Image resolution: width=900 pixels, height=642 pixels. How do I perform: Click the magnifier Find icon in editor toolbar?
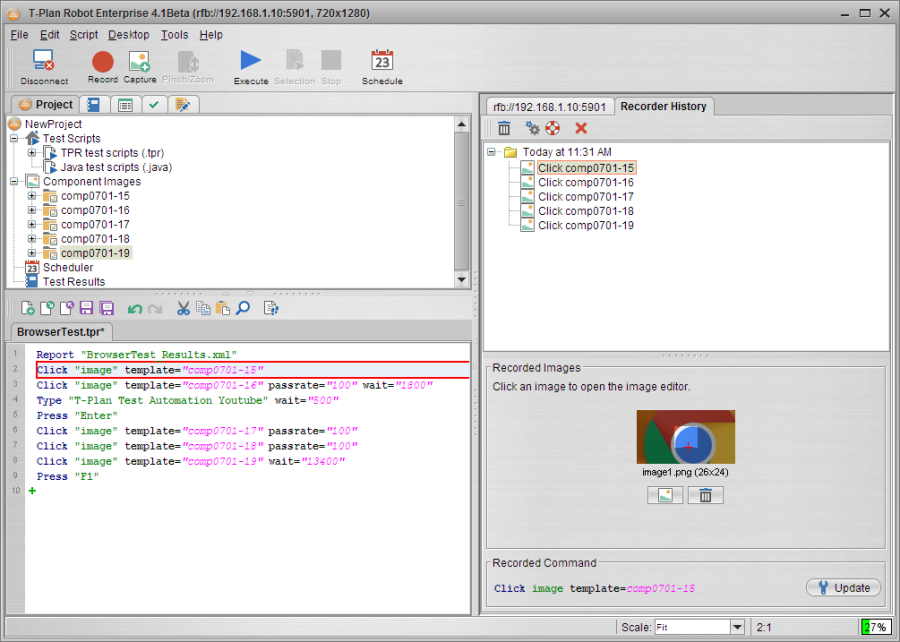243,309
